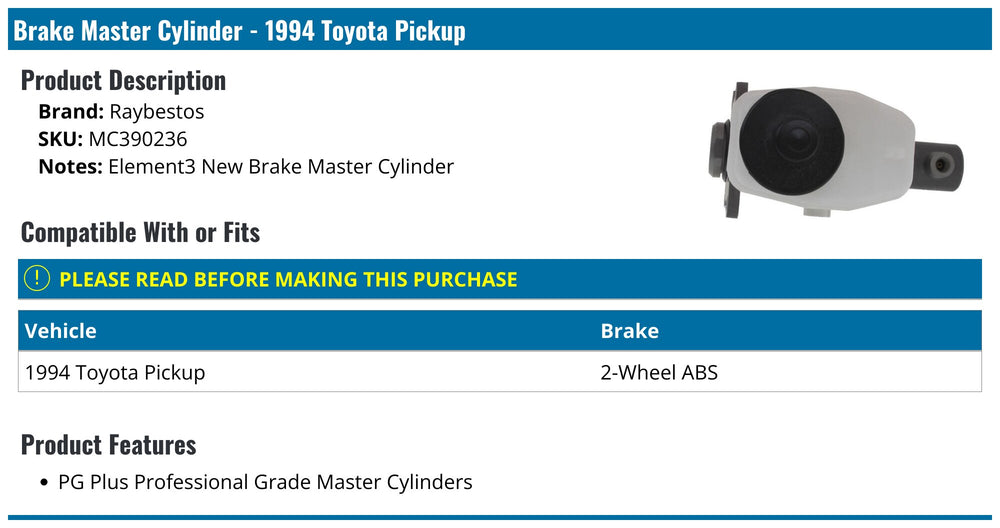Click the yellow exclamation warning icon
The image size is (1000, 528).
(x=36, y=279)
